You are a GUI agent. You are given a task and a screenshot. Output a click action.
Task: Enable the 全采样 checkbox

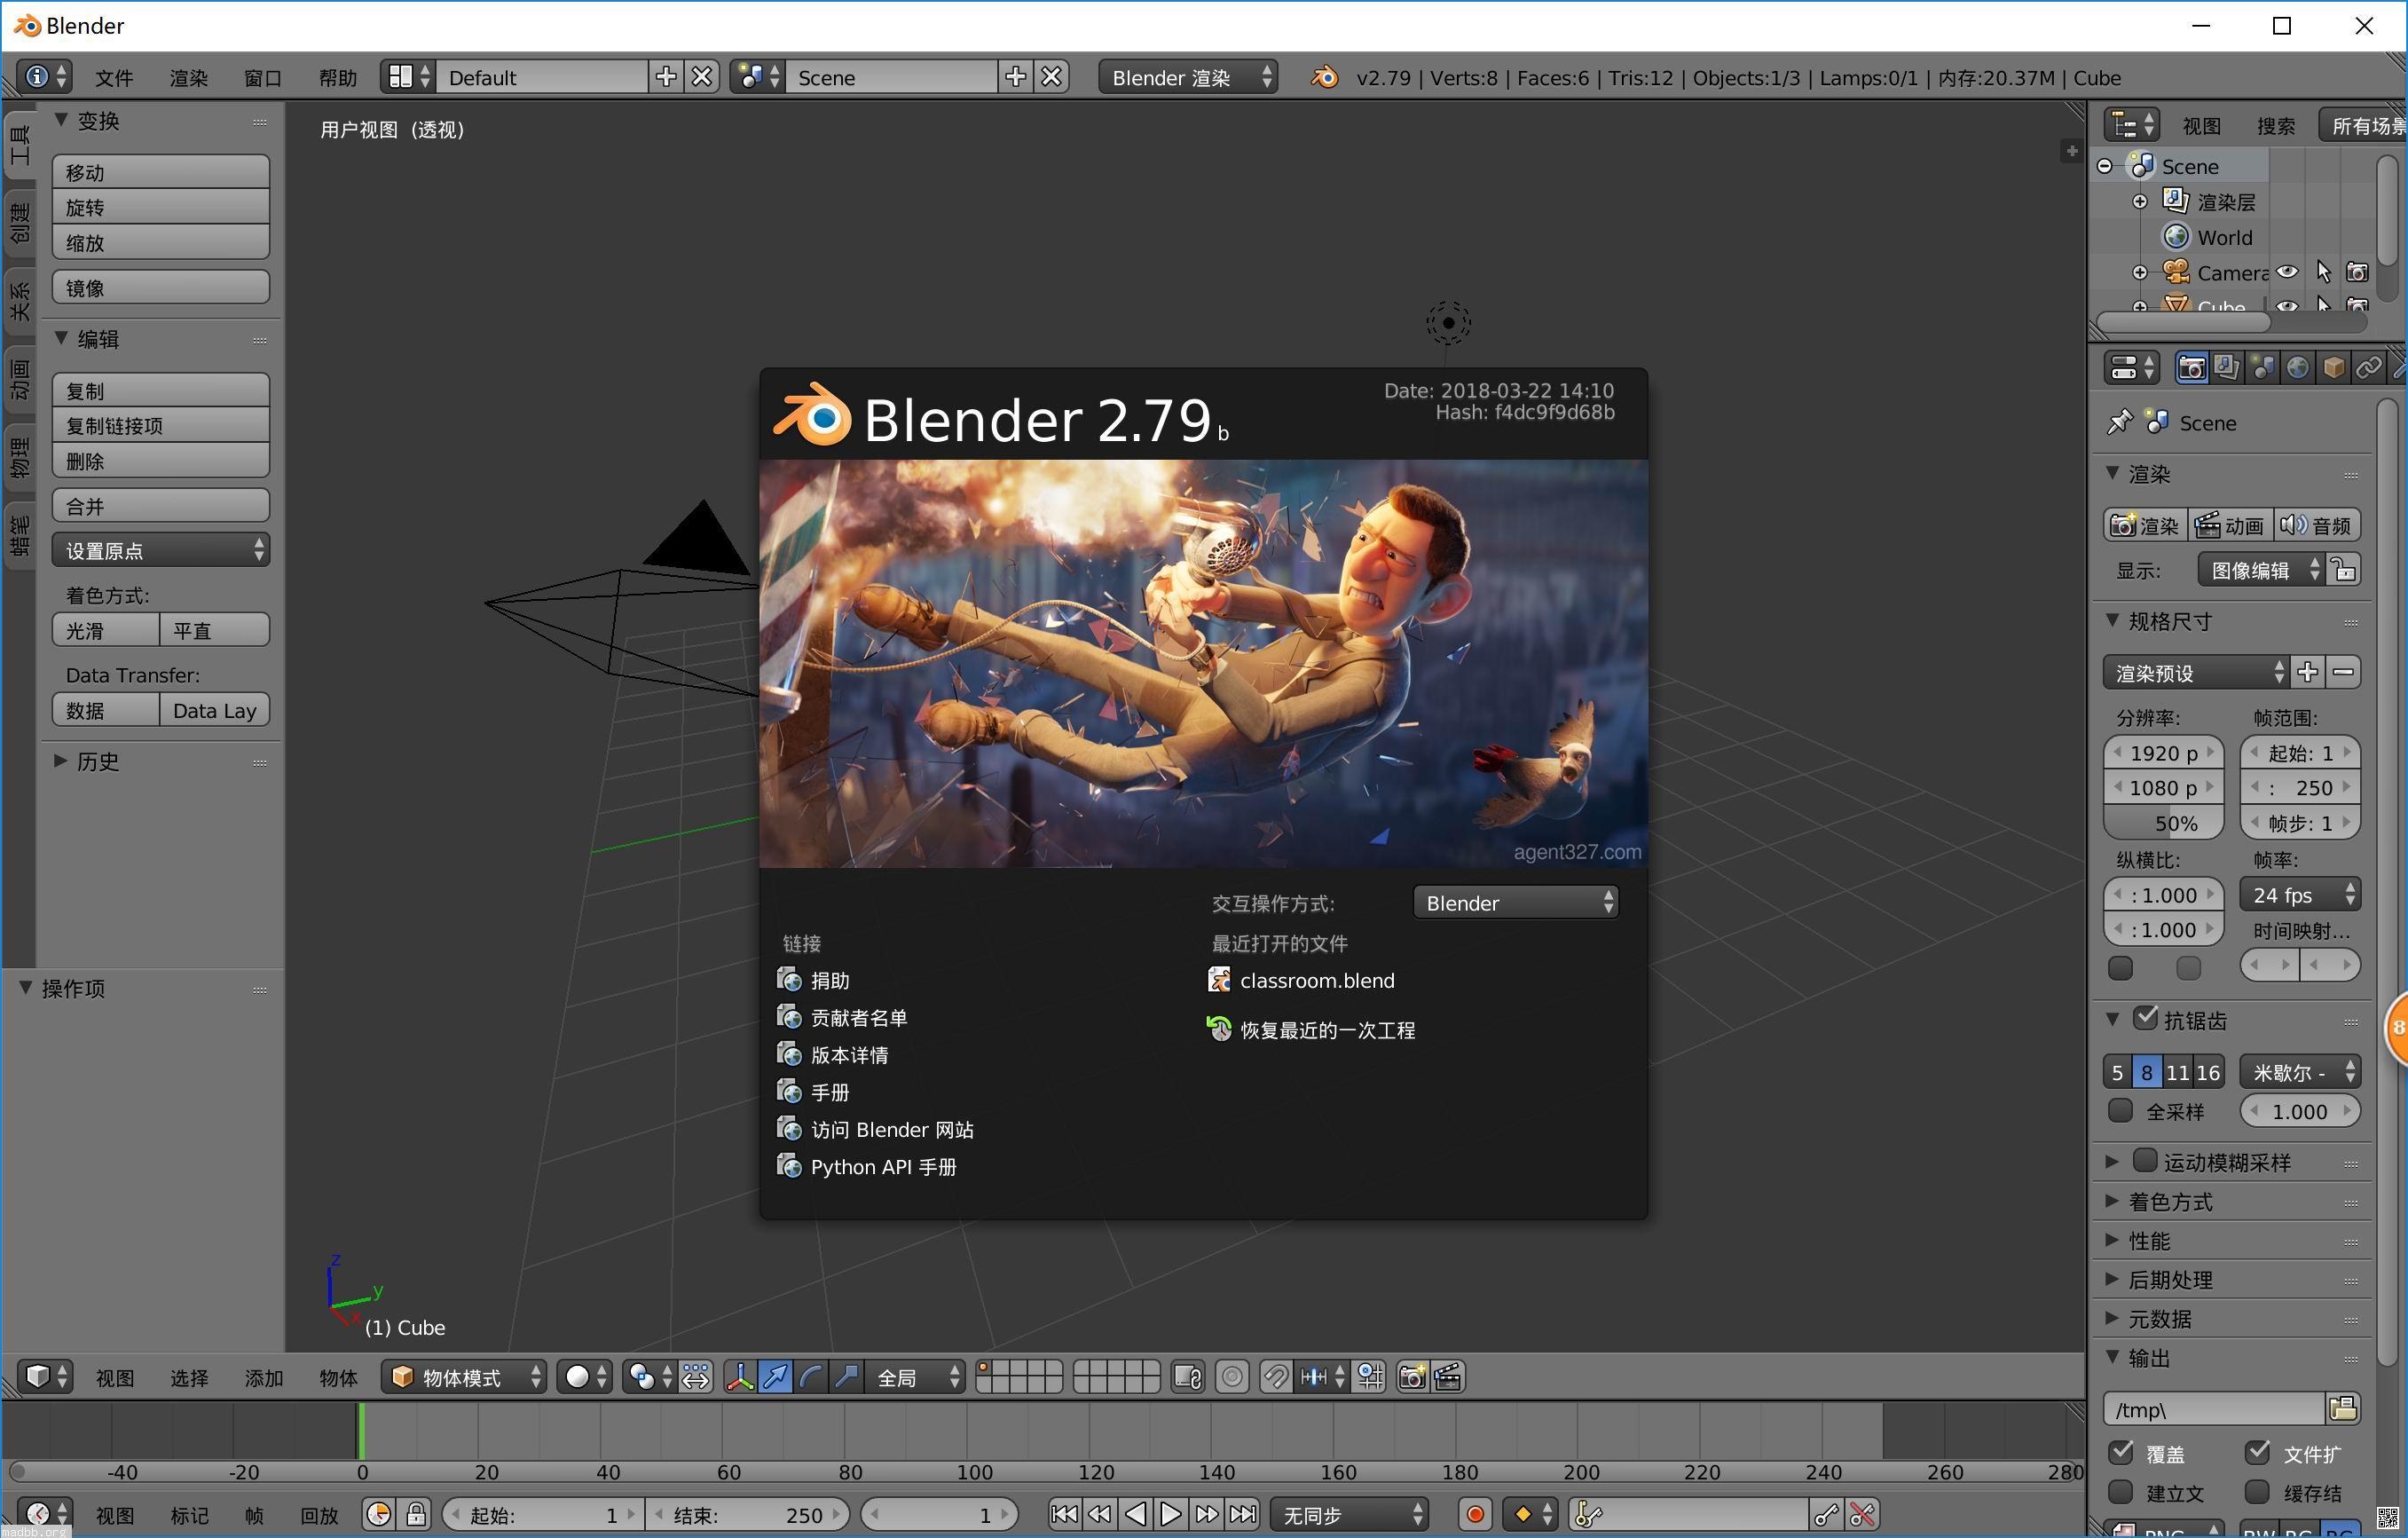[2120, 1111]
